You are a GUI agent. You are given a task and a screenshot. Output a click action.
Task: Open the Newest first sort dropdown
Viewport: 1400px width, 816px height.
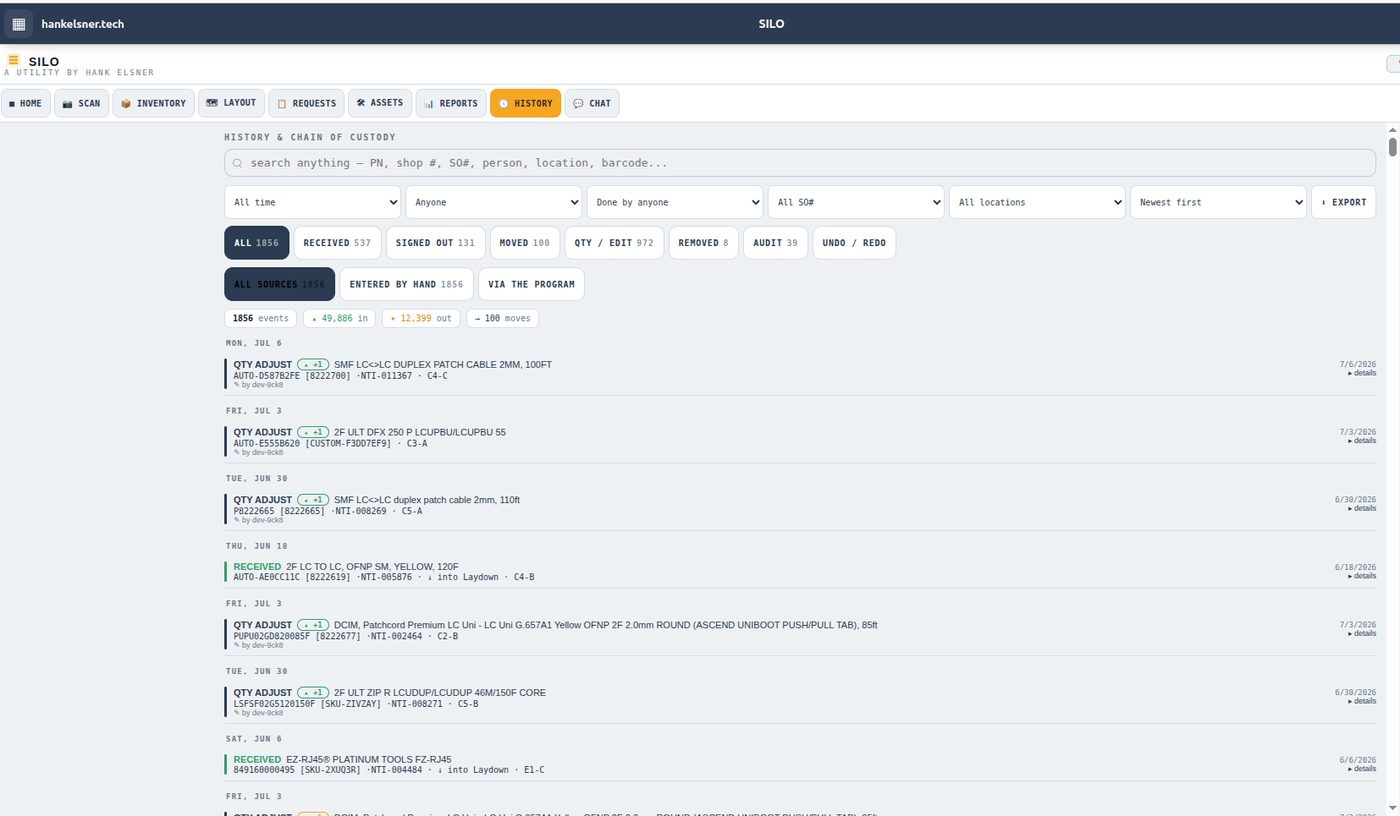[x=1218, y=202]
